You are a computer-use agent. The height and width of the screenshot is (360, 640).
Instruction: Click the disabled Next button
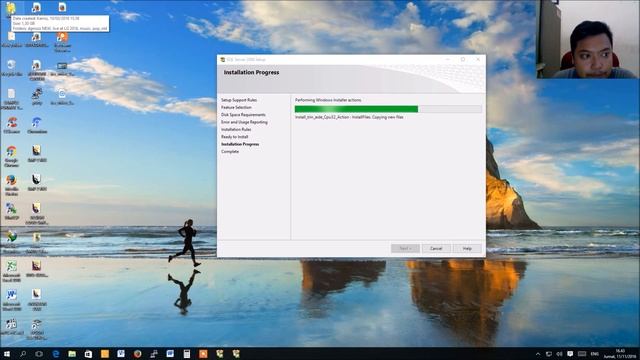(405, 248)
